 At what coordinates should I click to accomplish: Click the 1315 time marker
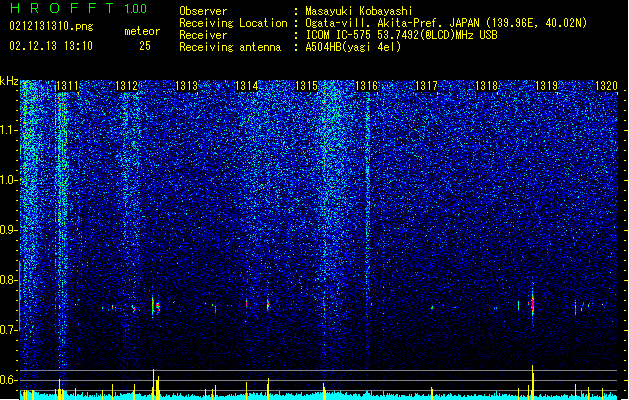point(306,86)
